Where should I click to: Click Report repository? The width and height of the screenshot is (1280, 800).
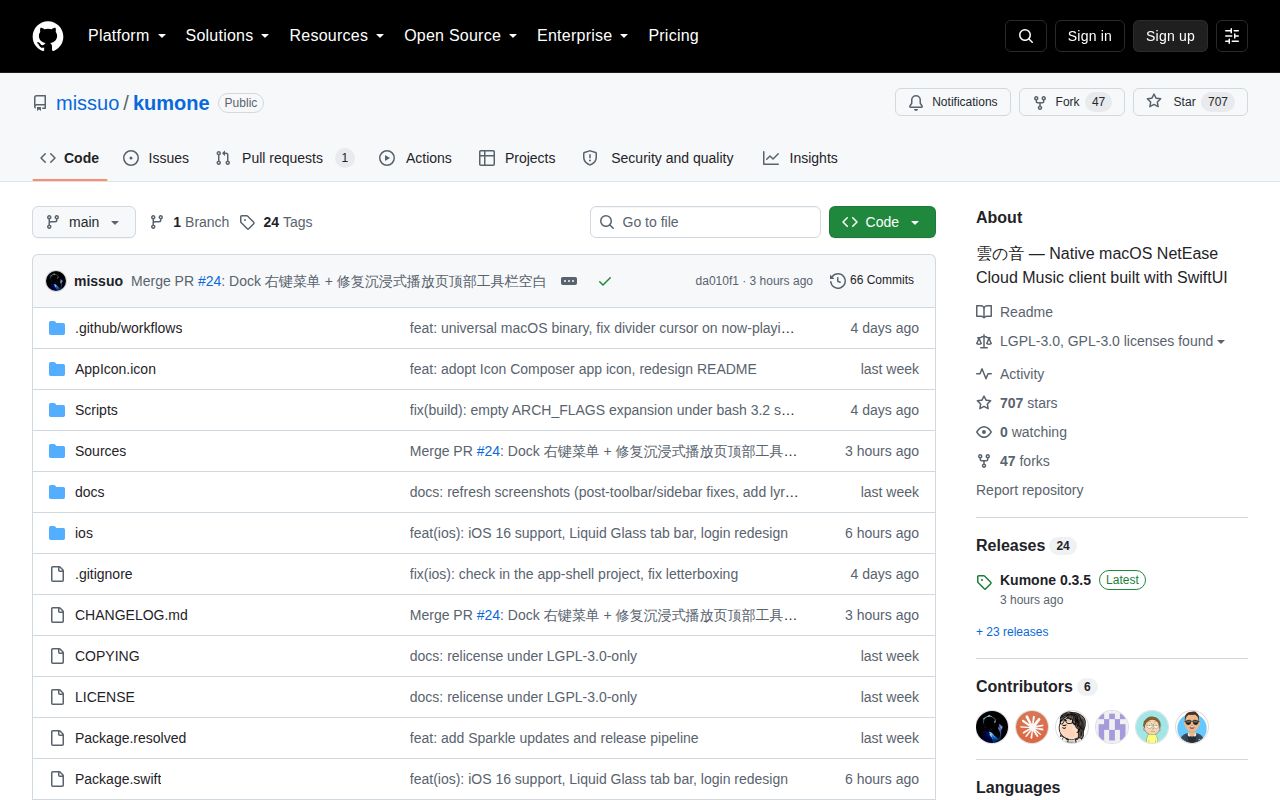1029,490
